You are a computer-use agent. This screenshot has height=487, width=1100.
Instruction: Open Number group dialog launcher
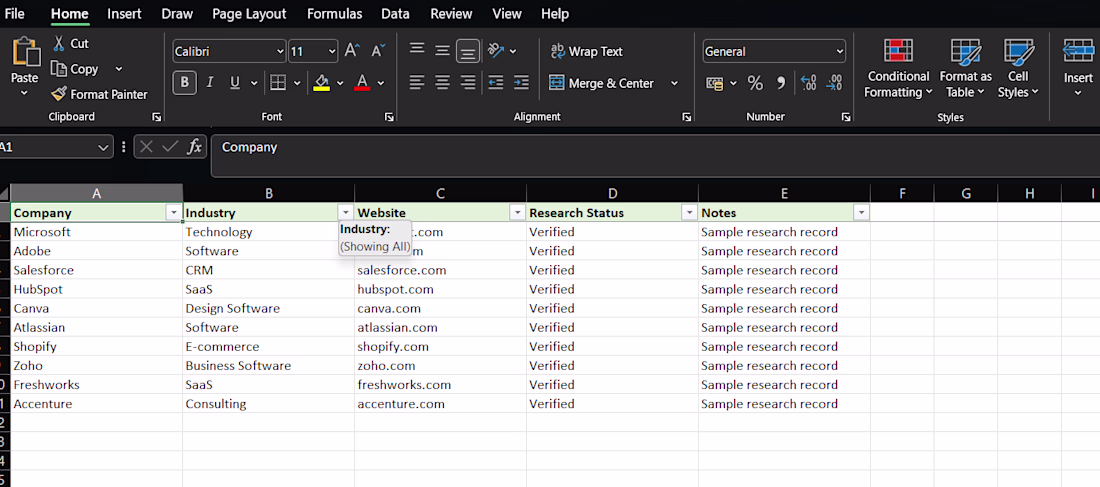847,117
